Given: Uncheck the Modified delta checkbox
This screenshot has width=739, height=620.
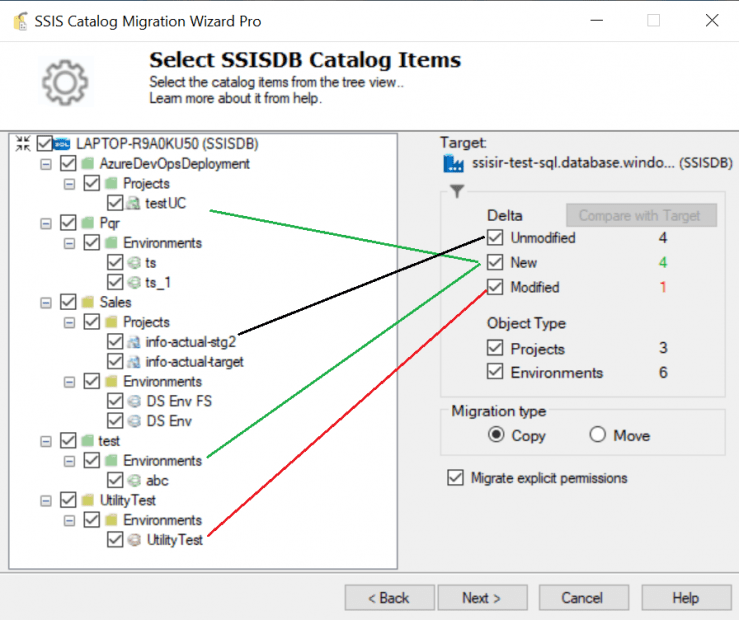Looking at the screenshot, I should [x=495, y=288].
